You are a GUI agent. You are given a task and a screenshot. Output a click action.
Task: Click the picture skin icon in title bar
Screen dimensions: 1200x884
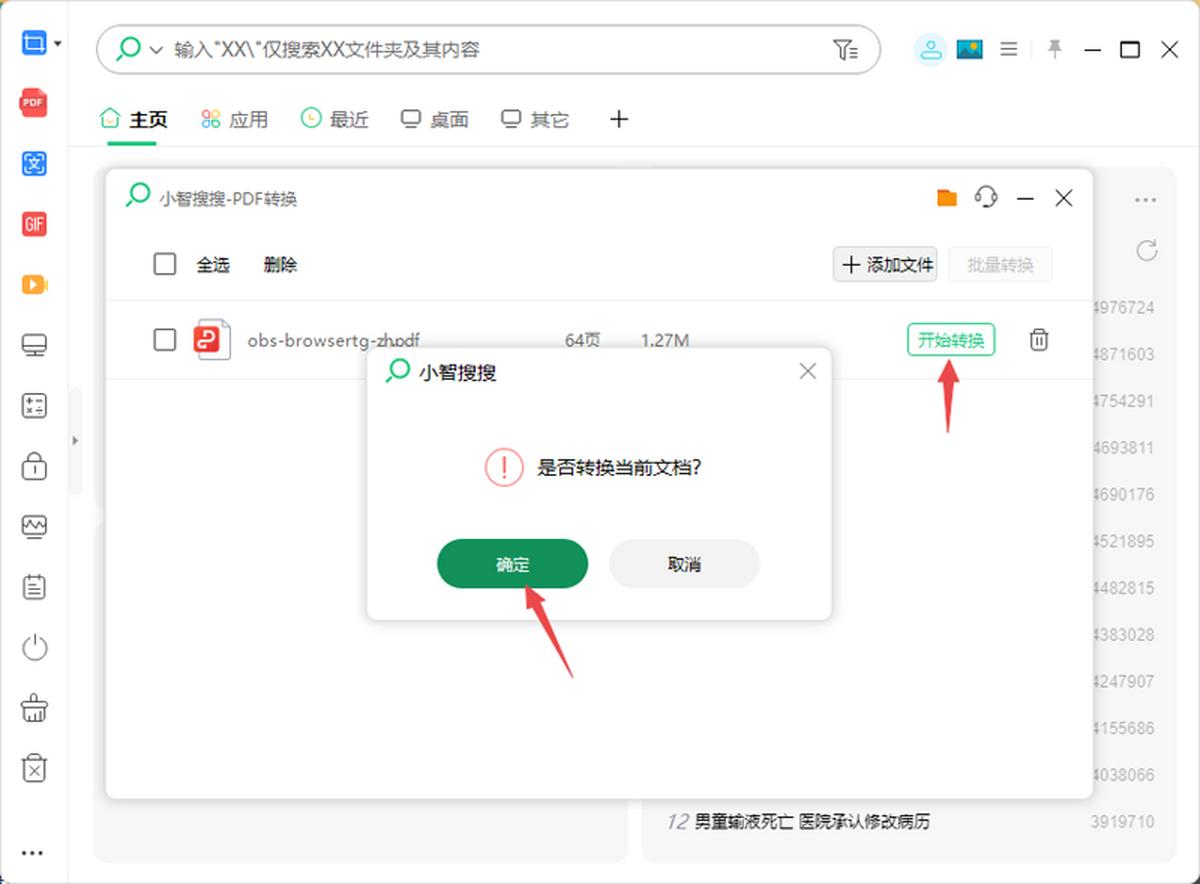[969, 49]
